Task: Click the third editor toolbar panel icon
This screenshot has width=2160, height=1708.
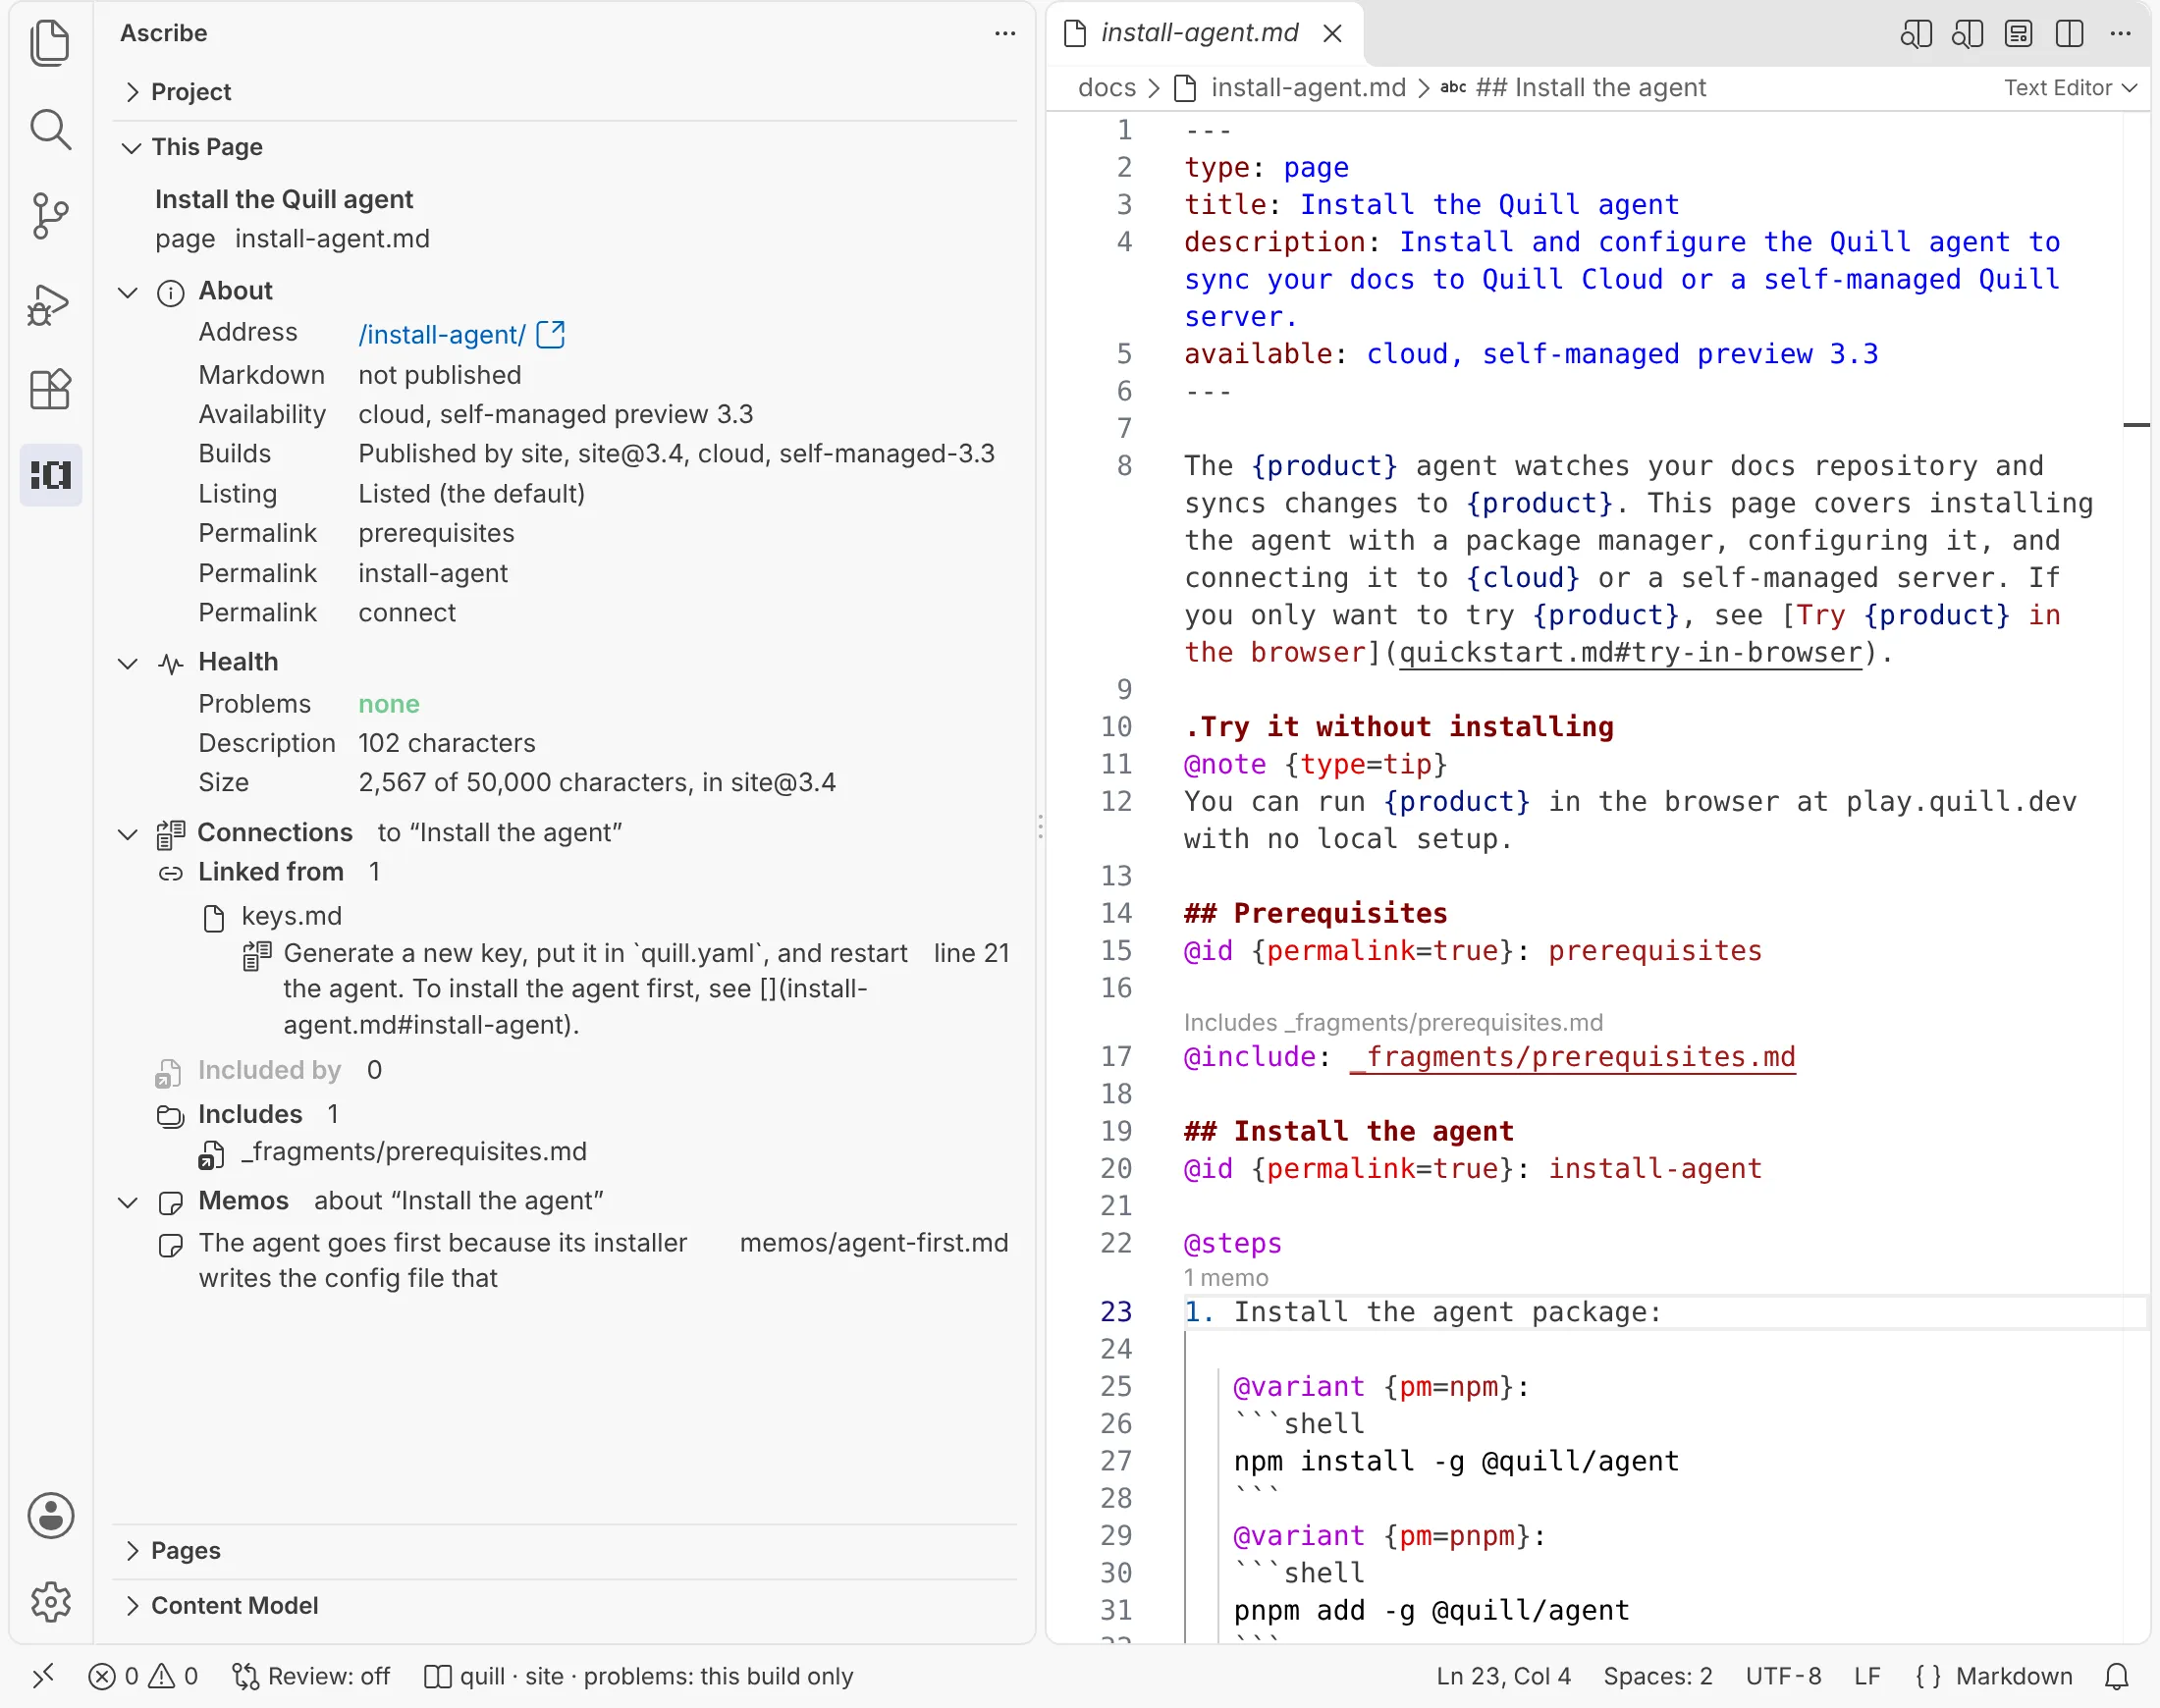Action: tap(2019, 34)
